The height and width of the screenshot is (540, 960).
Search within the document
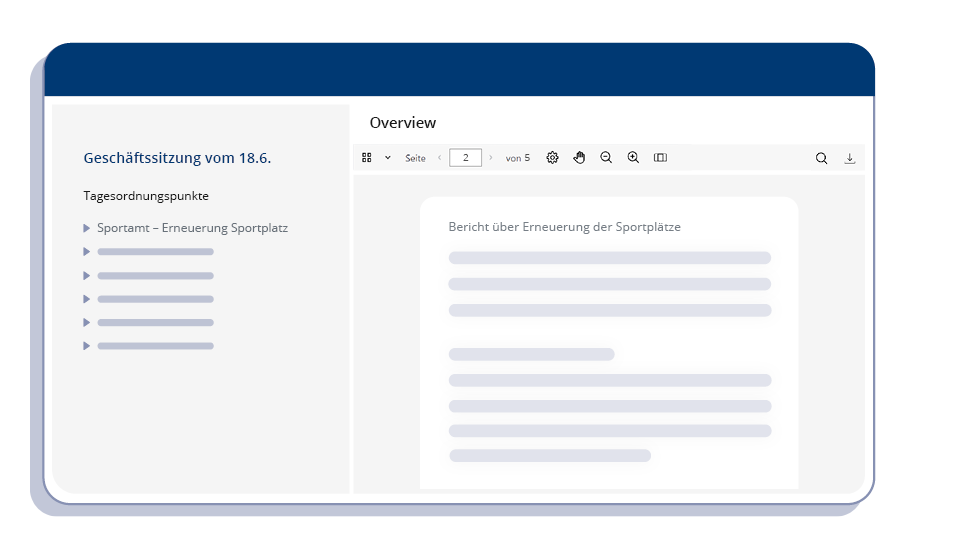tap(822, 159)
